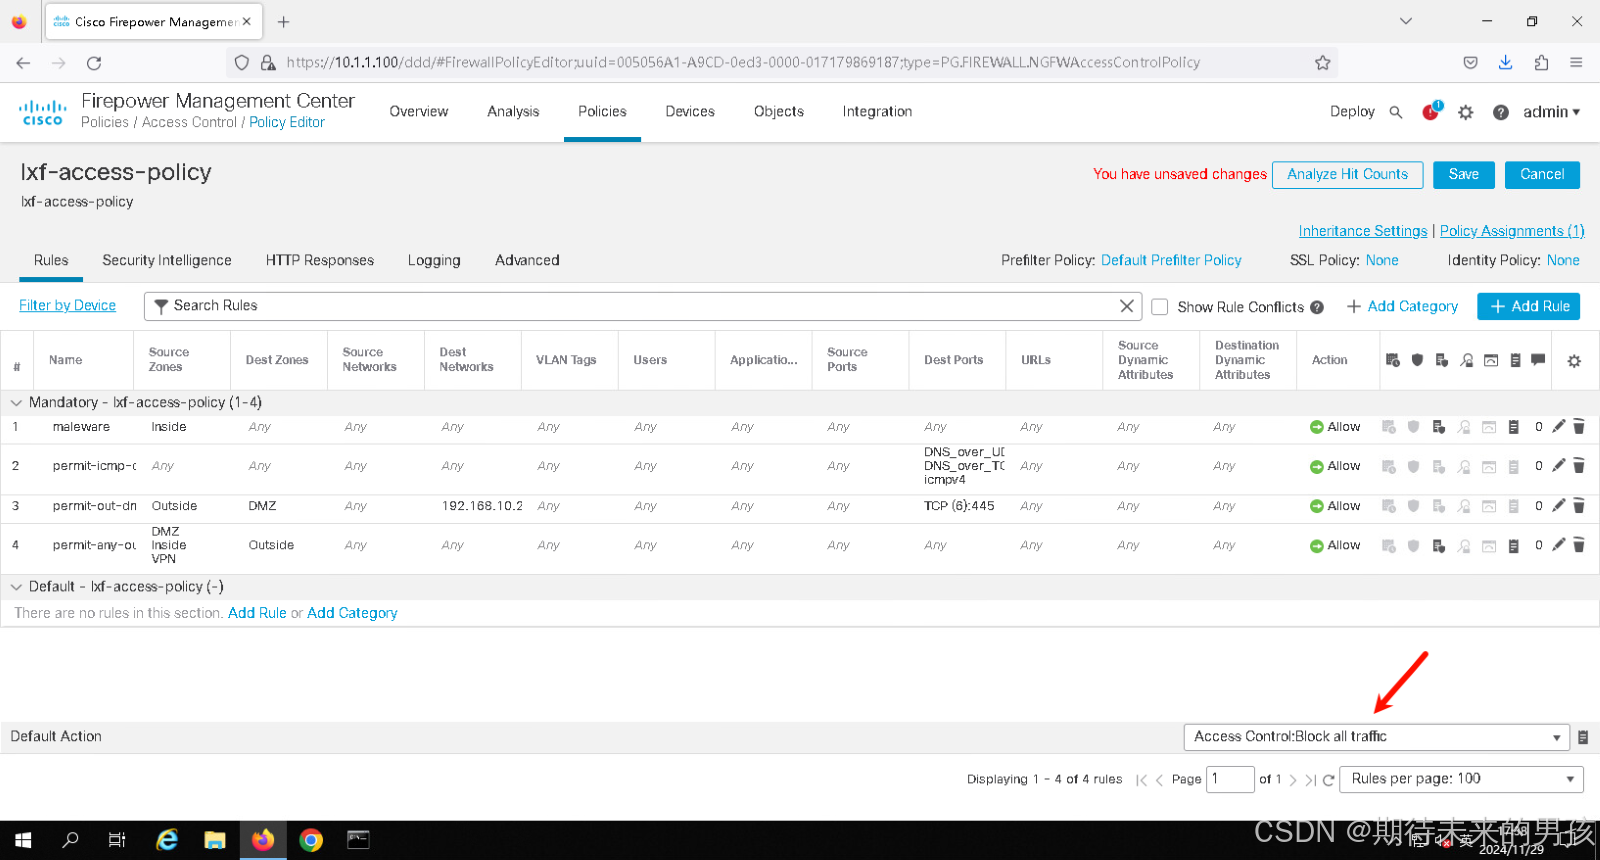The height and width of the screenshot is (860, 1600).
Task: Click SSL Policy None link
Action: coord(1382,260)
